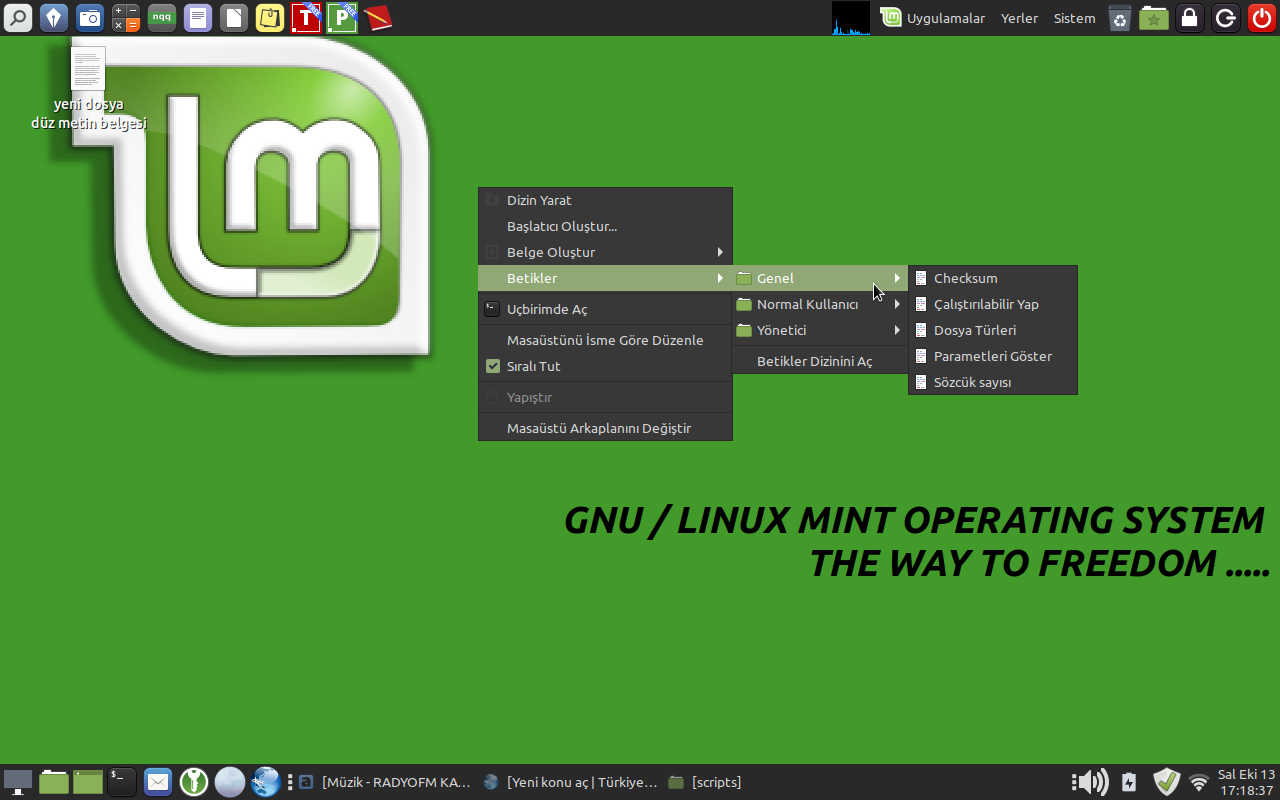The image size is (1280, 800).
Task: Open the green starred favorites folder
Action: (1154, 18)
